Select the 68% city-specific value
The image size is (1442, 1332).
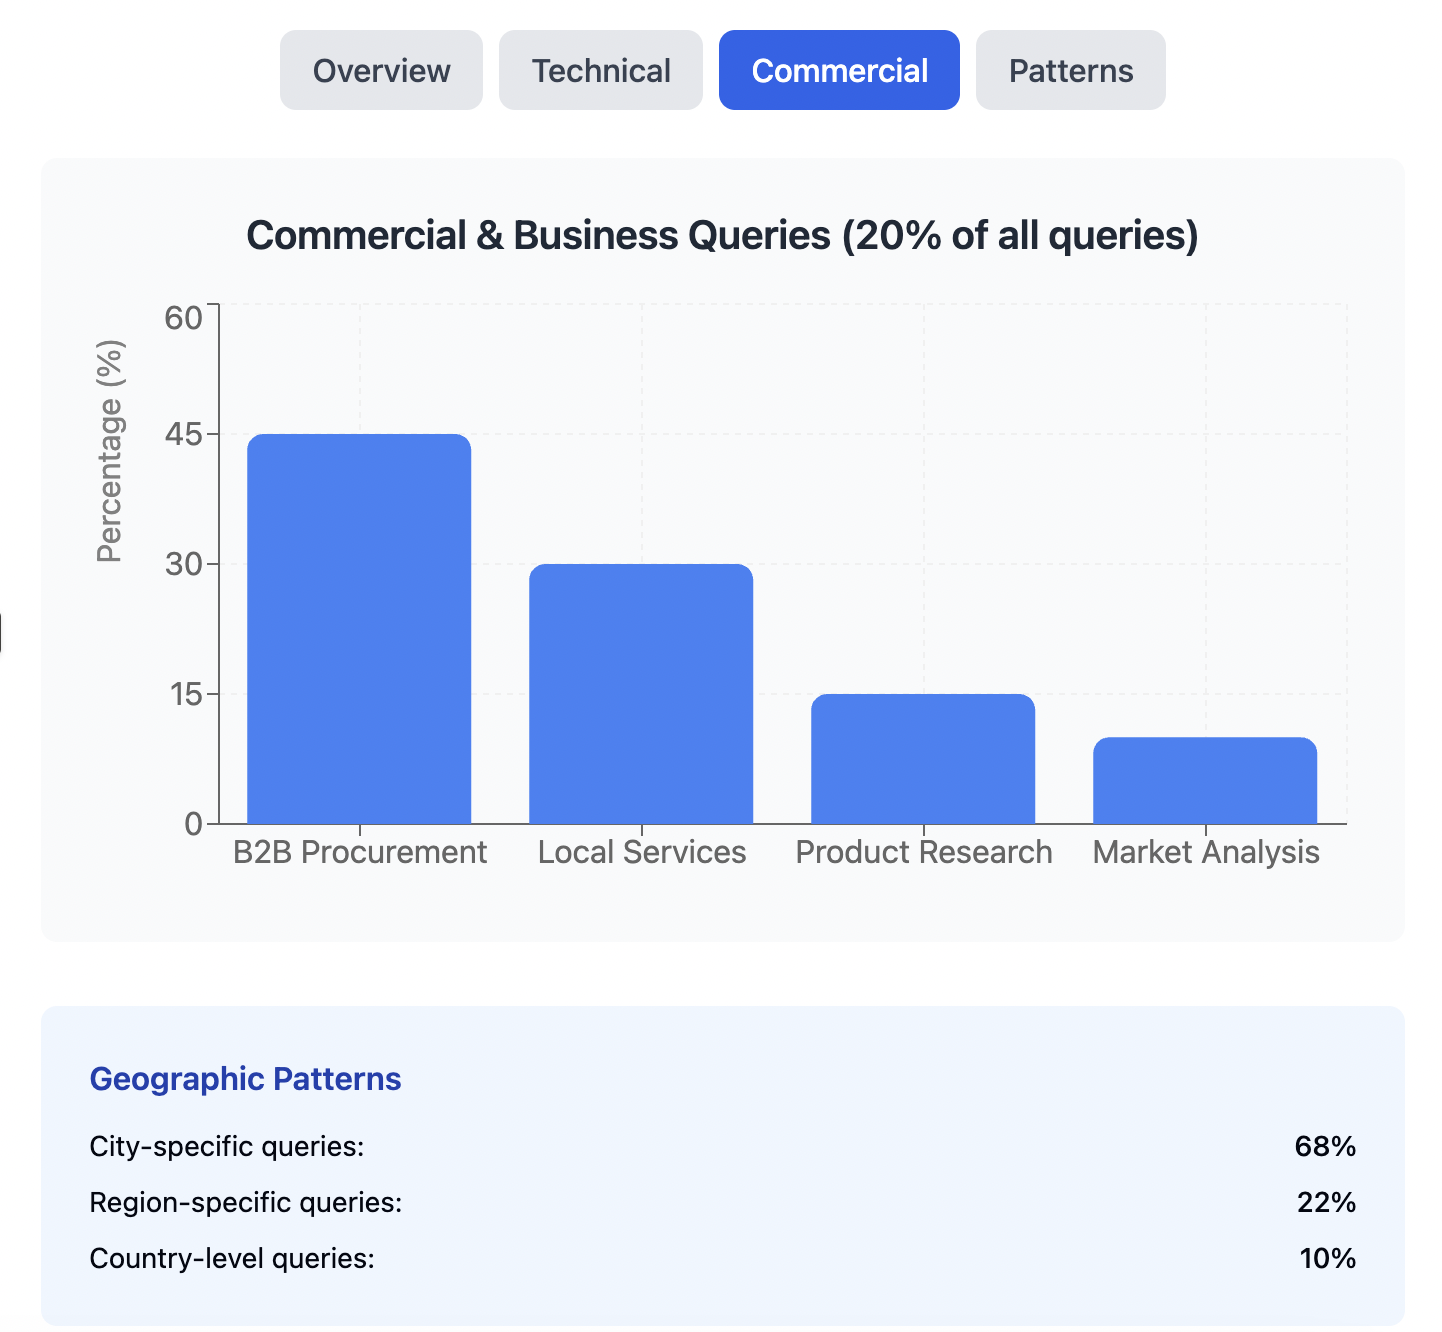[1325, 1146]
